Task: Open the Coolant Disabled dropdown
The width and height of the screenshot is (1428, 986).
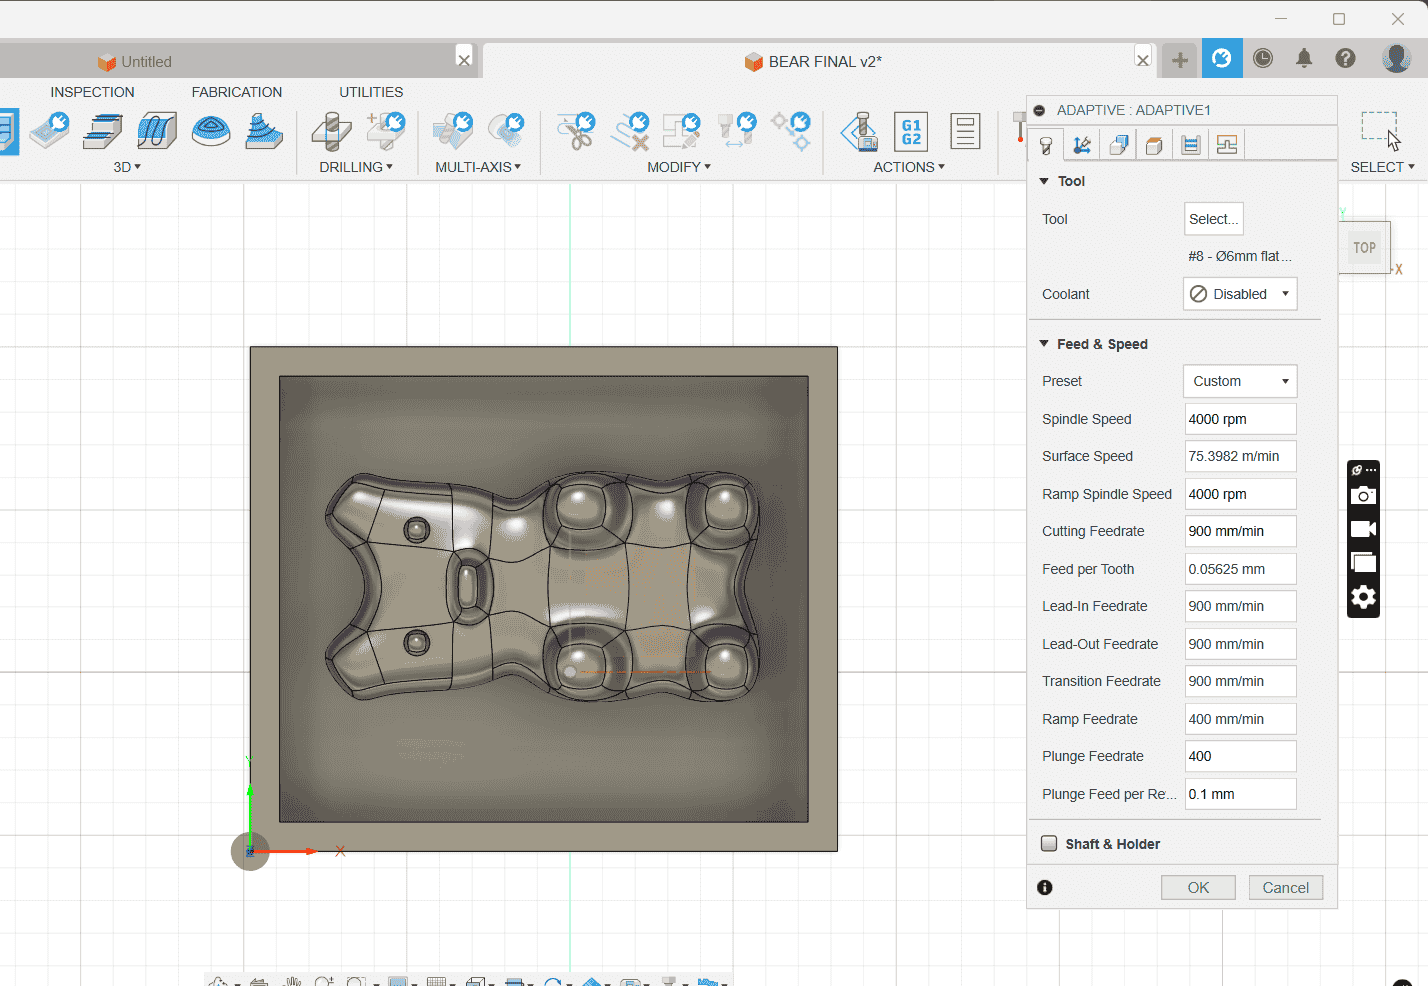Action: 1240,294
